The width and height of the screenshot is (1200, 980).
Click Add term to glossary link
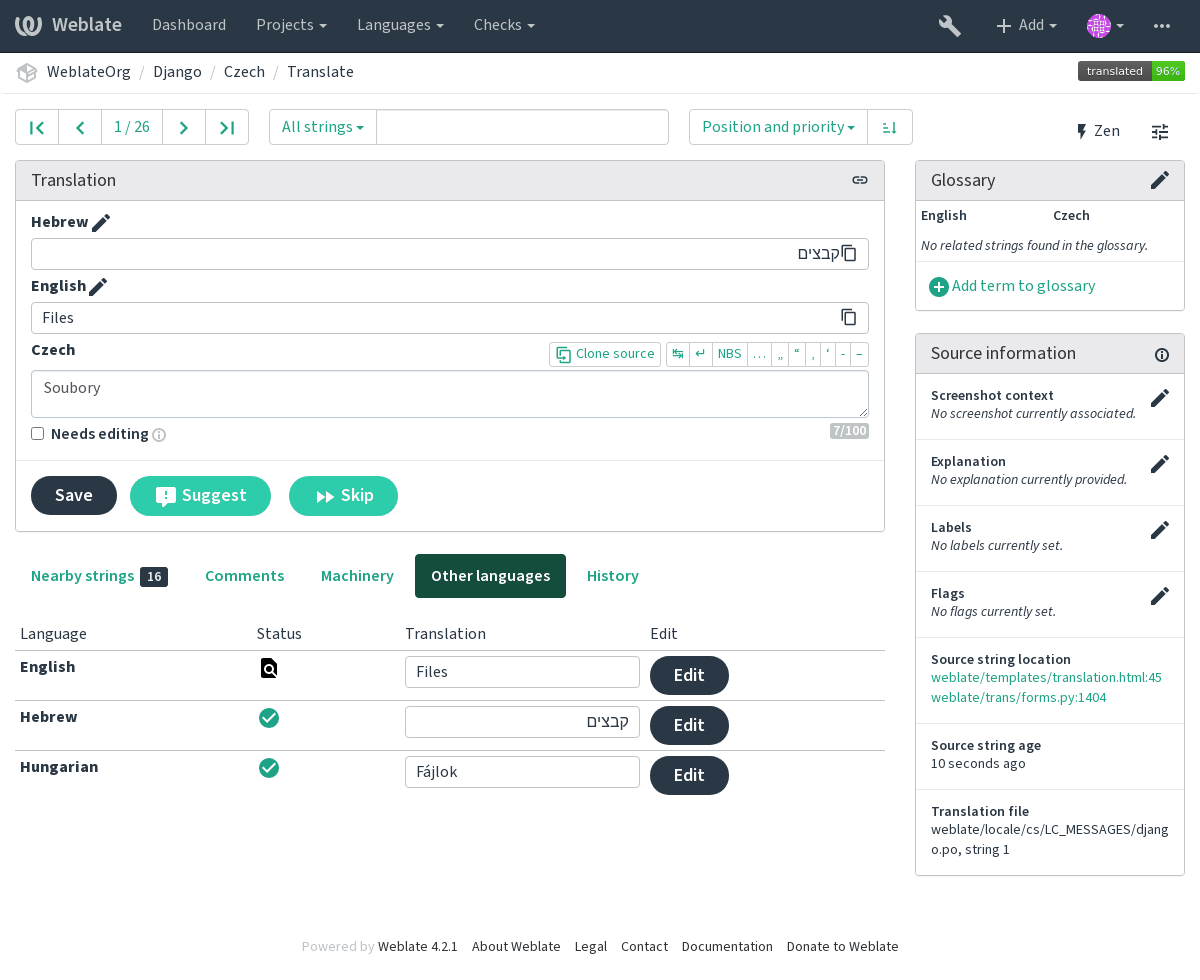(x=1012, y=286)
